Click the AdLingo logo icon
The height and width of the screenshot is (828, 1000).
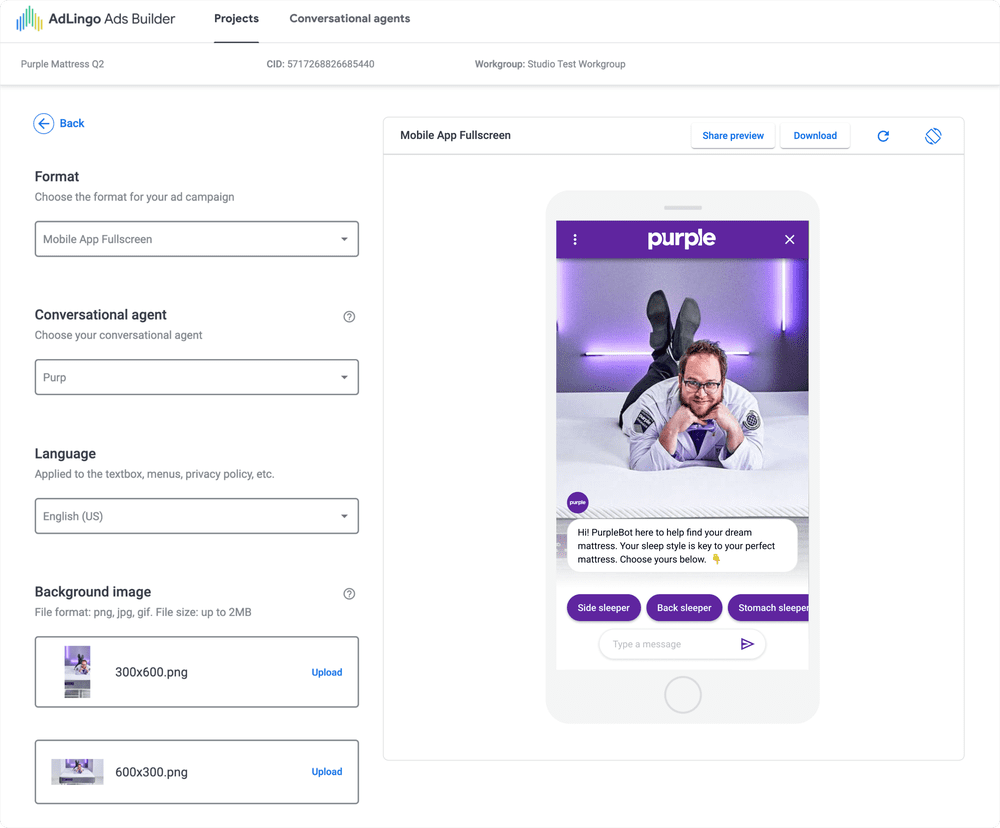point(29,19)
